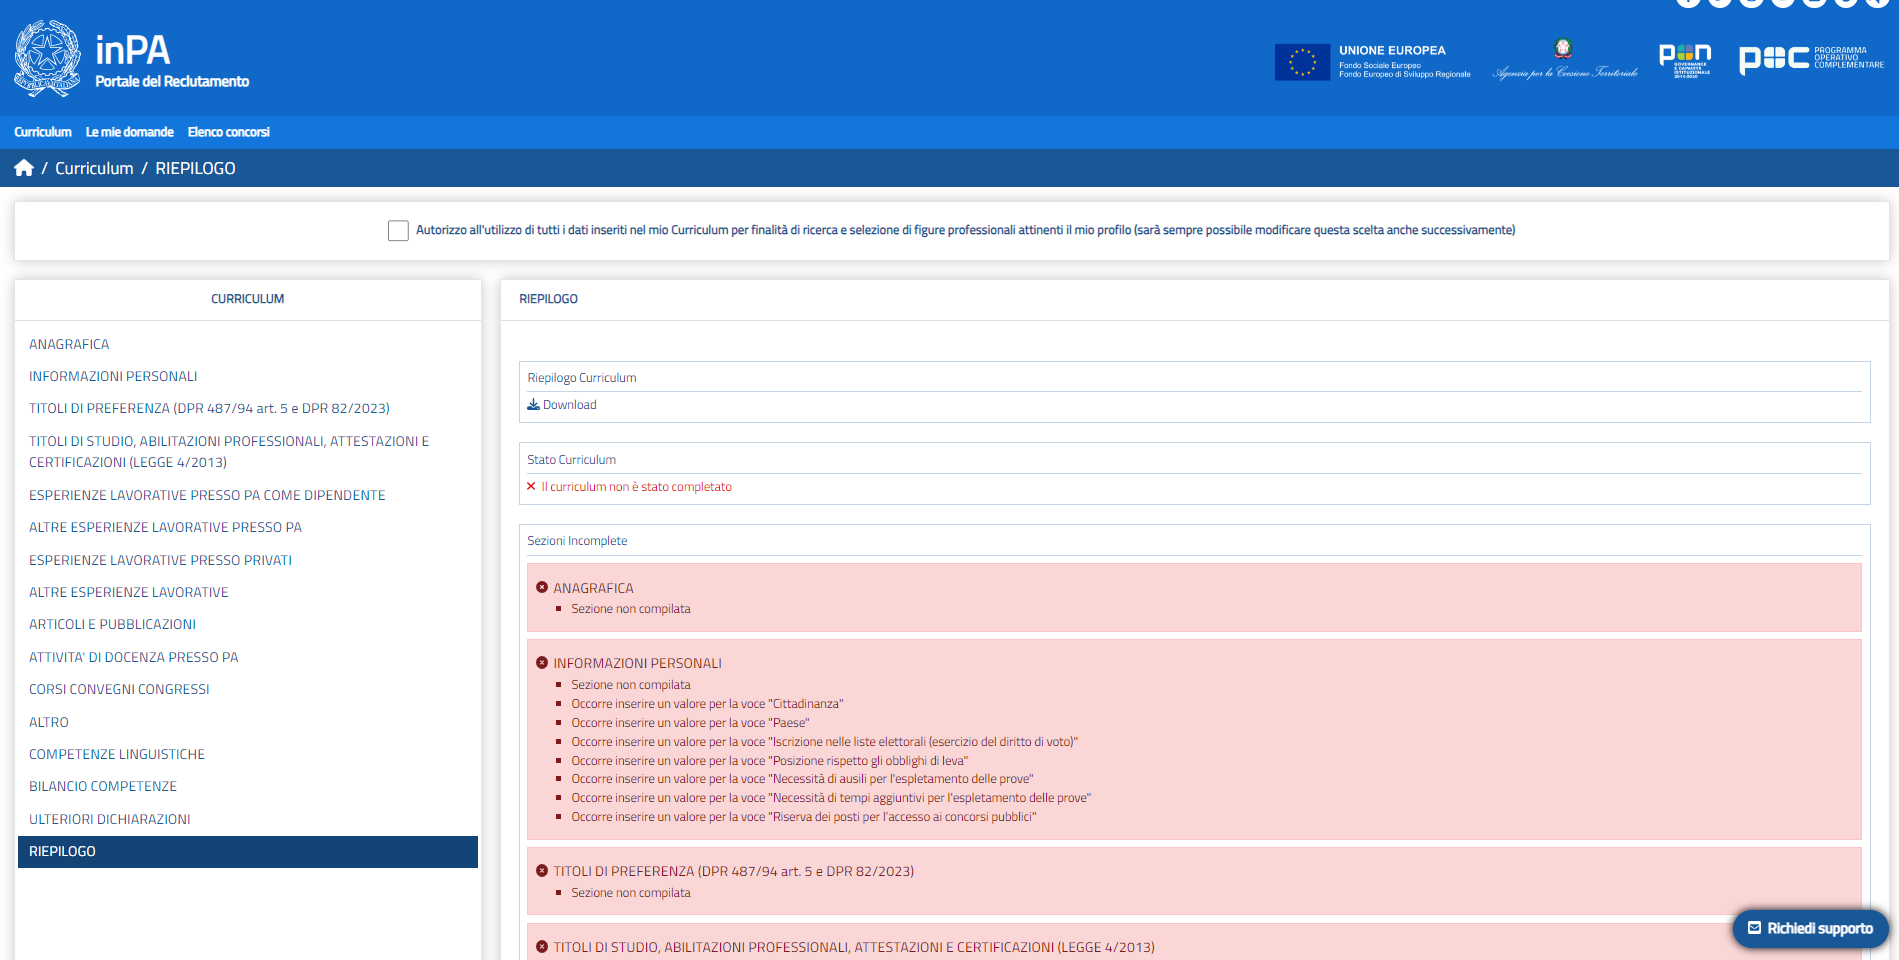Viewport: 1899px width, 960px height.
Task: Click the CURRICULUM sidebar panel header
Action: (248, 299)
